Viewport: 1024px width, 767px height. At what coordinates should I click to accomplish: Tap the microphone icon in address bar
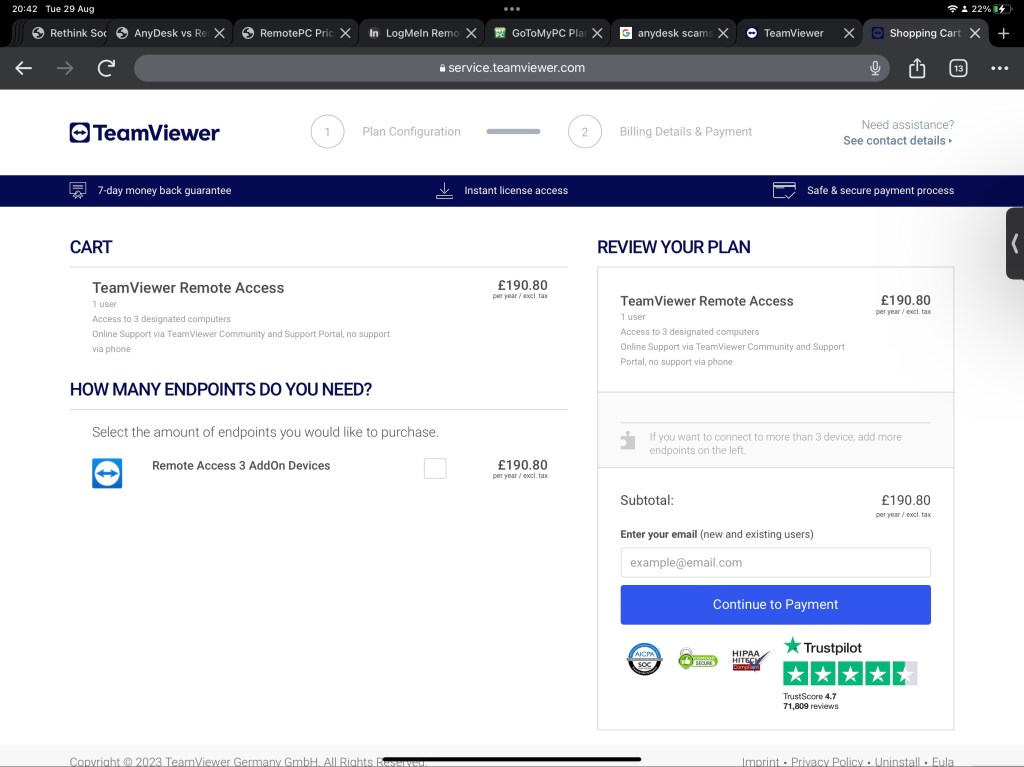point(875,68)
